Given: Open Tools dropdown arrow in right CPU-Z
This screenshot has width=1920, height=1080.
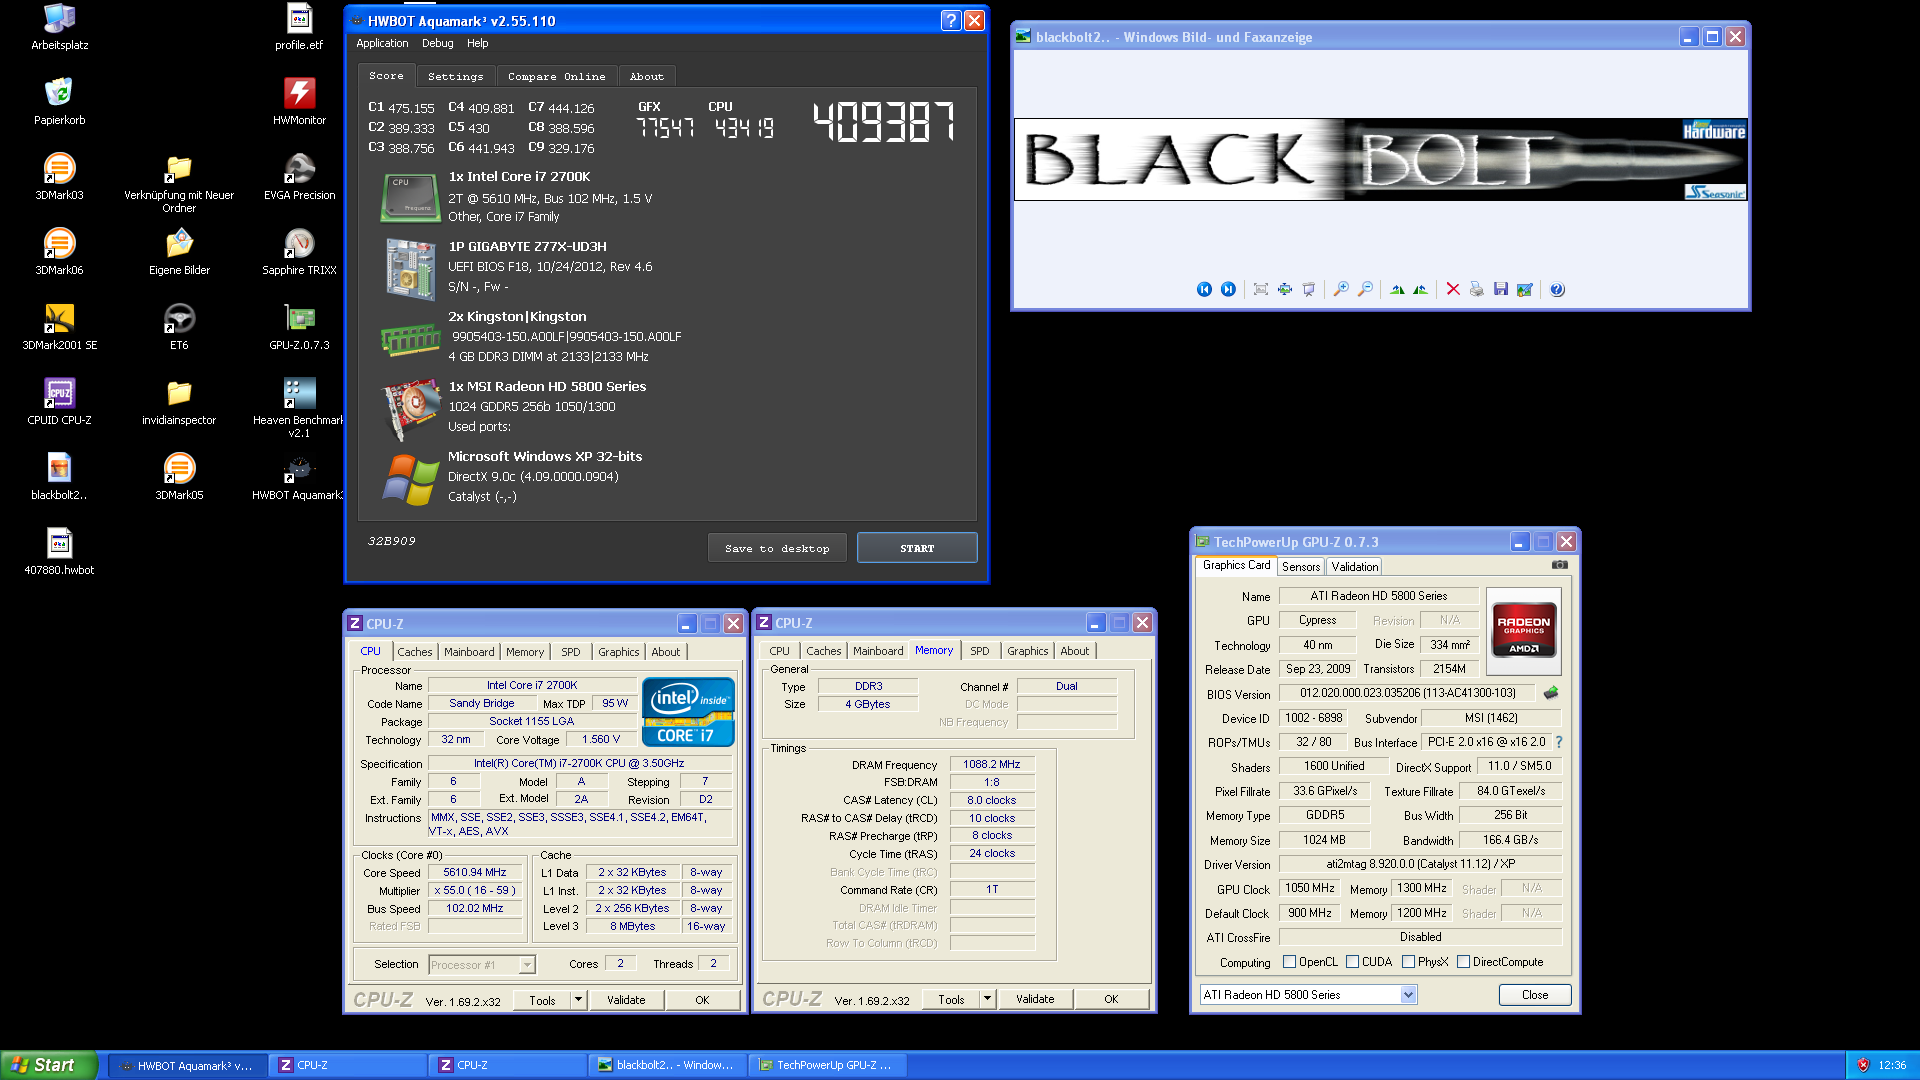Looking at the screenshot, I should point(987,999).
